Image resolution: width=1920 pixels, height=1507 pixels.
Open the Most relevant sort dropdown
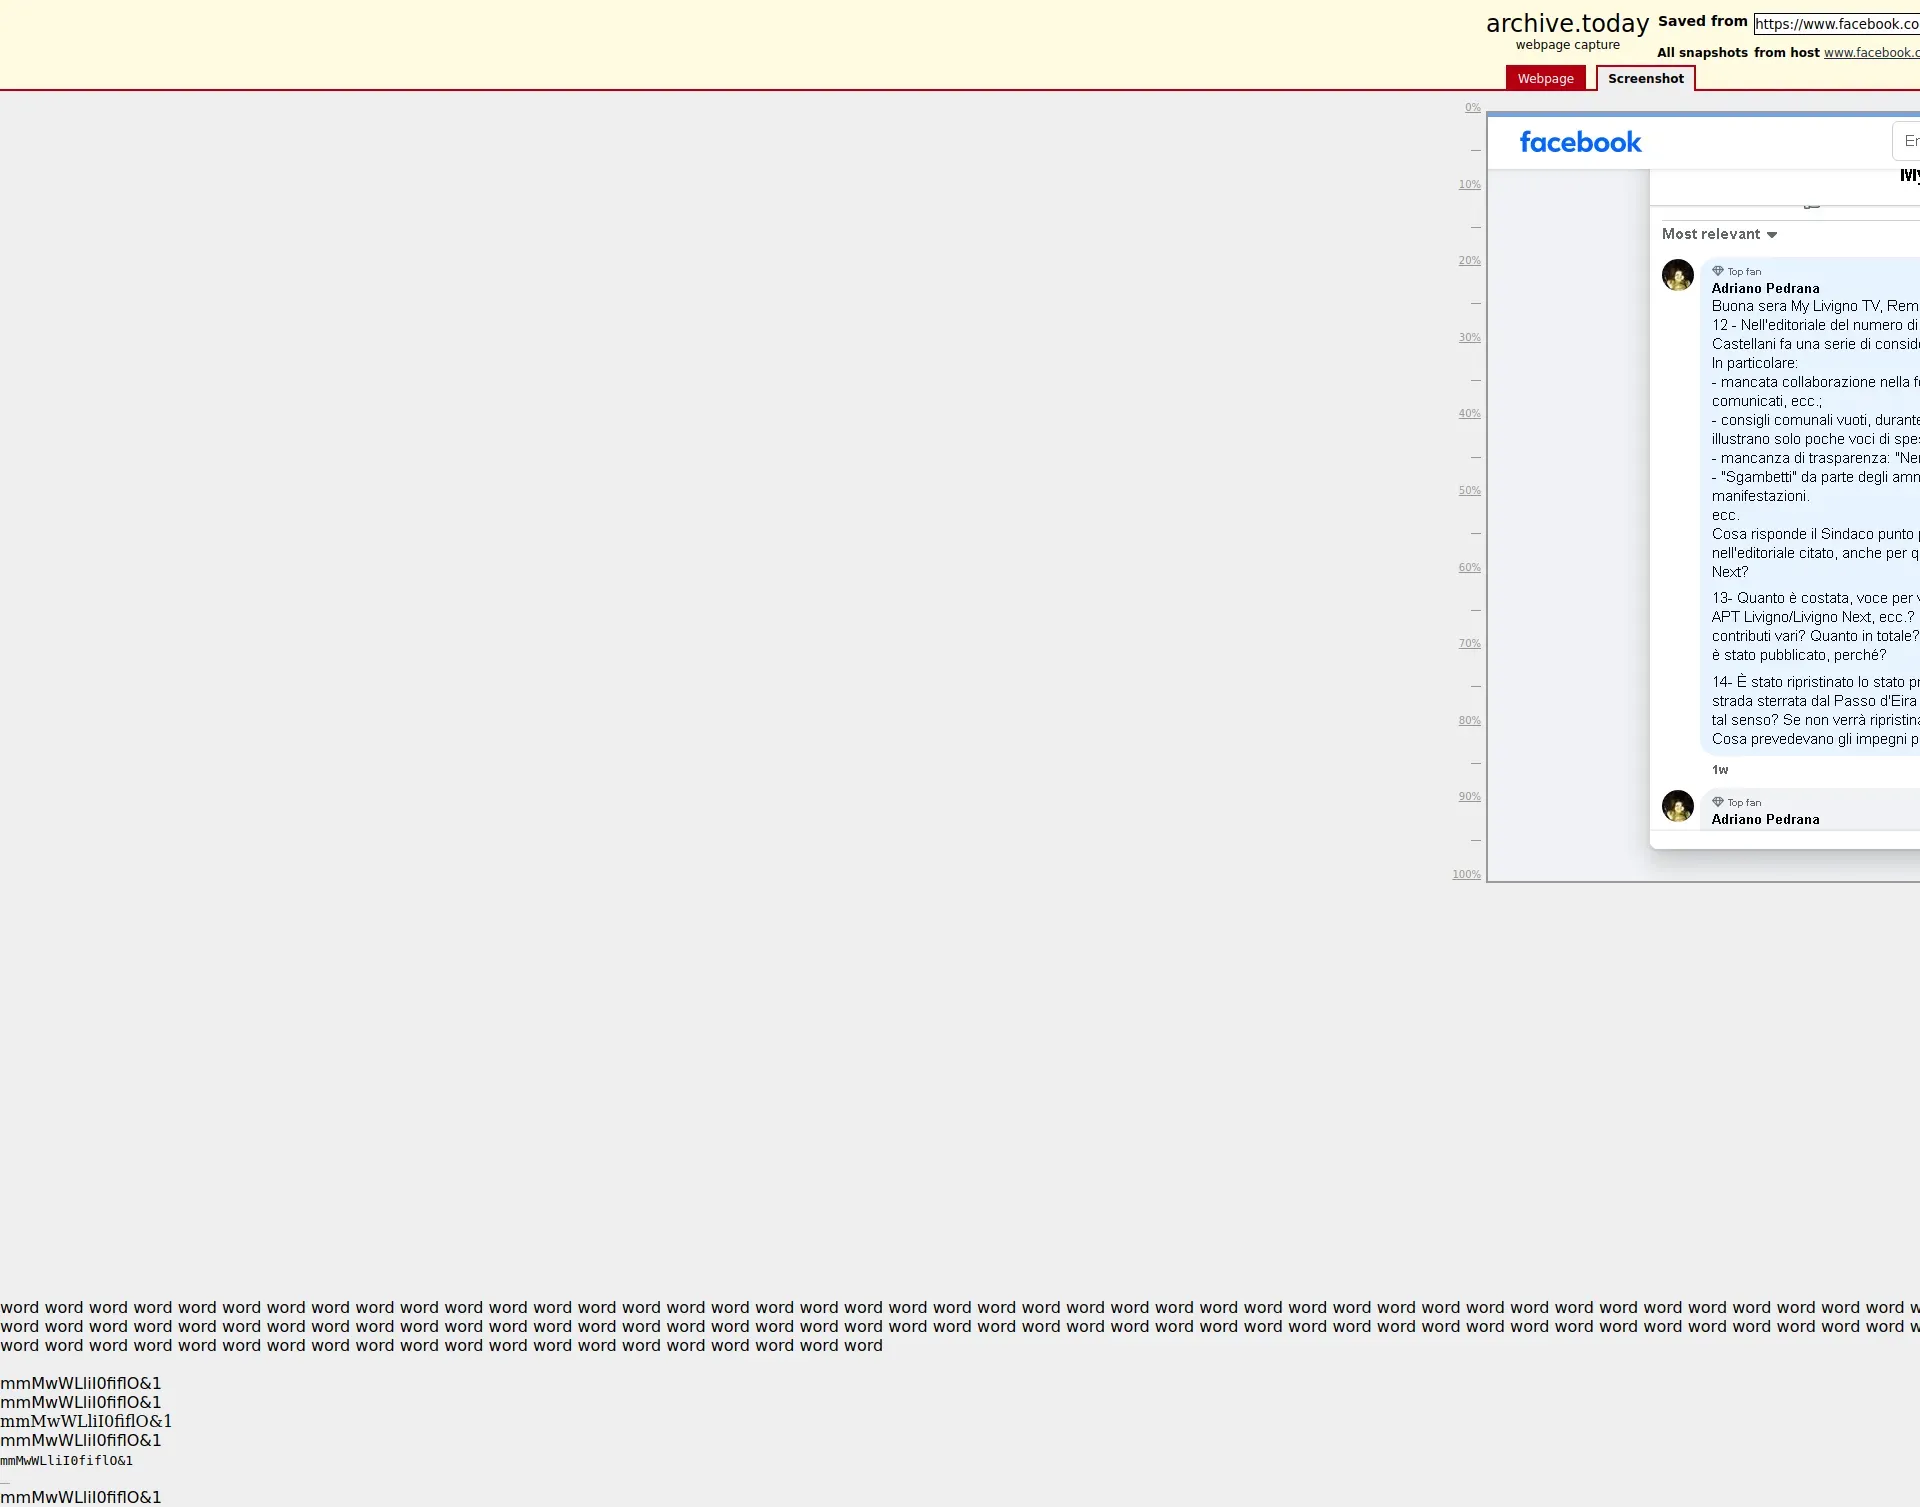point(1711,234)
